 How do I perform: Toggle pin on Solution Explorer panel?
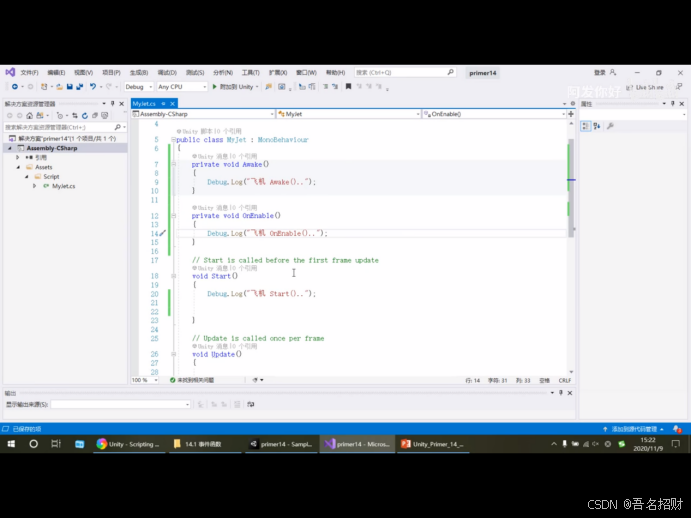(x=113, y=104)
